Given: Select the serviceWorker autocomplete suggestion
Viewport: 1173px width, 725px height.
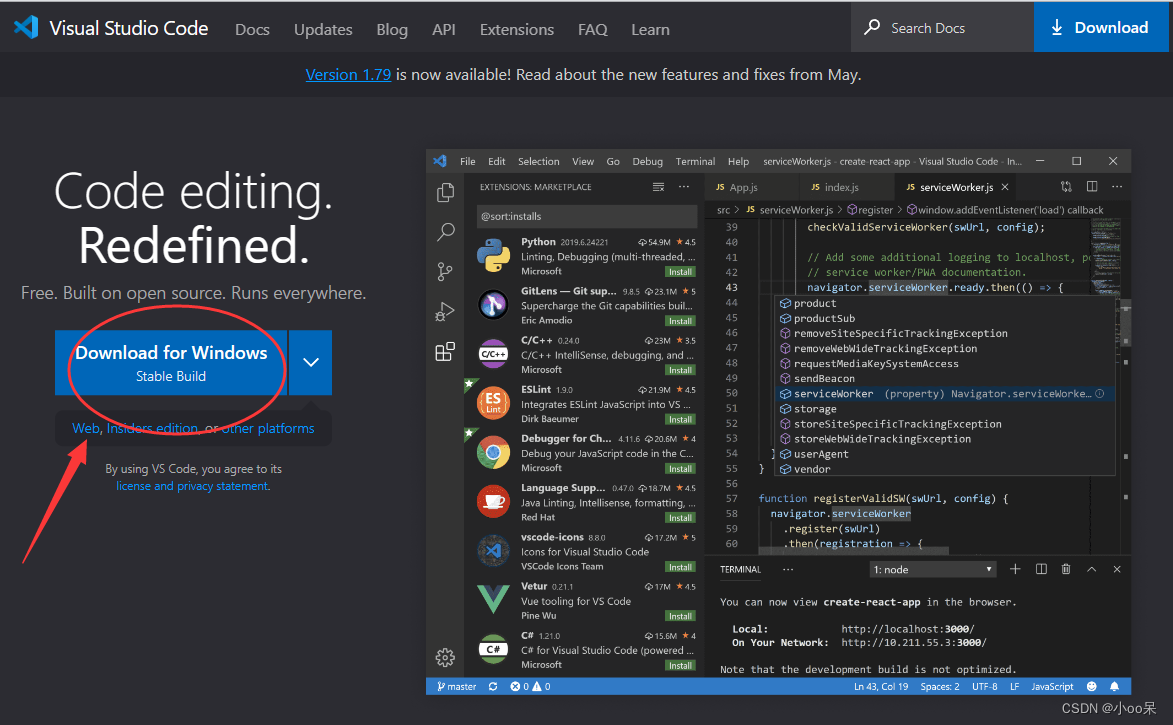Looking at the screenshot, I should click(x=946, y=394).
